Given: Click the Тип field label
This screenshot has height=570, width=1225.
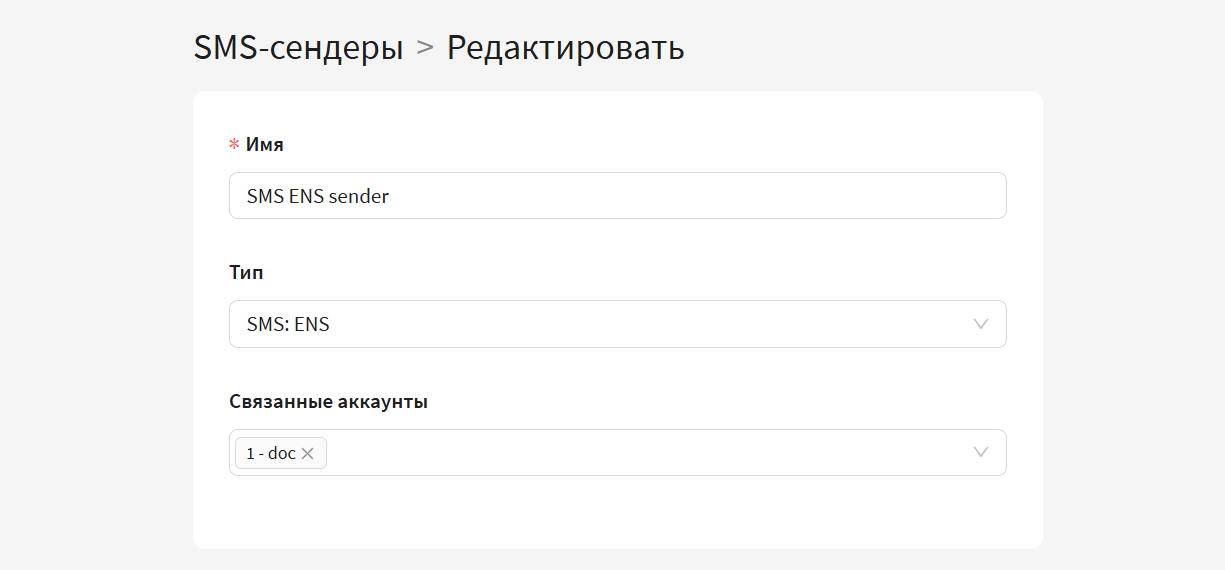Looking at the screenshot, I should click(x=246, y=272).
